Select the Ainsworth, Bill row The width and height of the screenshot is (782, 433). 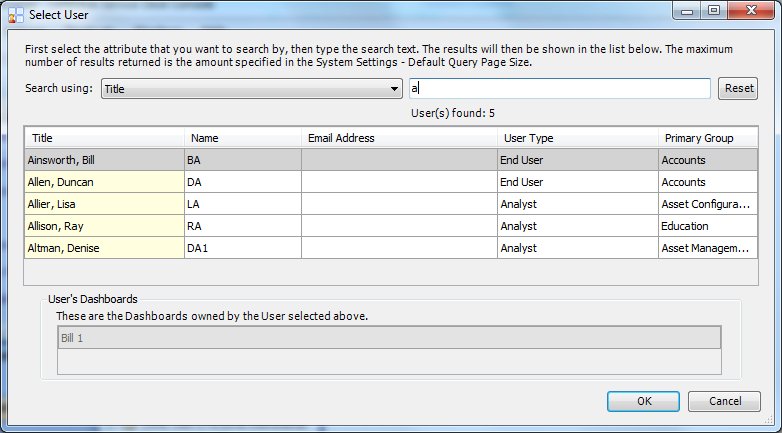click(x=104, y=159)
